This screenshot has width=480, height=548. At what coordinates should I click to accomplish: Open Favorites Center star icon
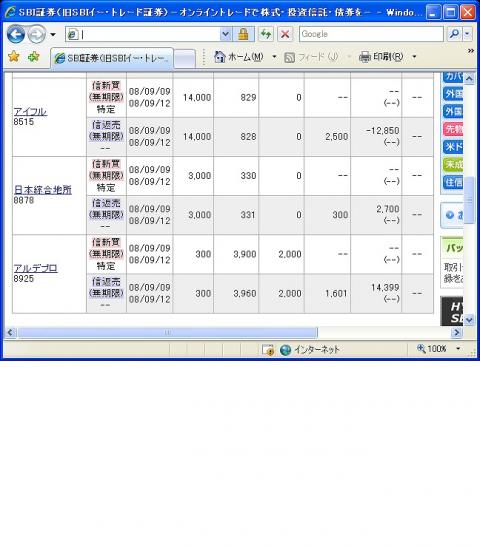pyautogui.click(x=14, y=56)
